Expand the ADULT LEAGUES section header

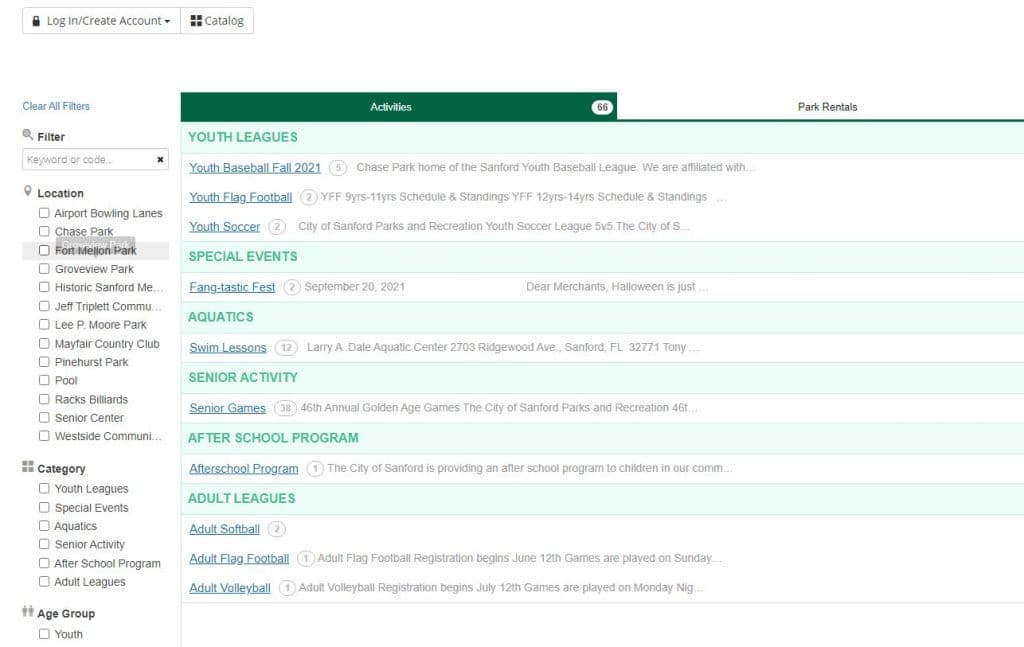tap(242, 498)
